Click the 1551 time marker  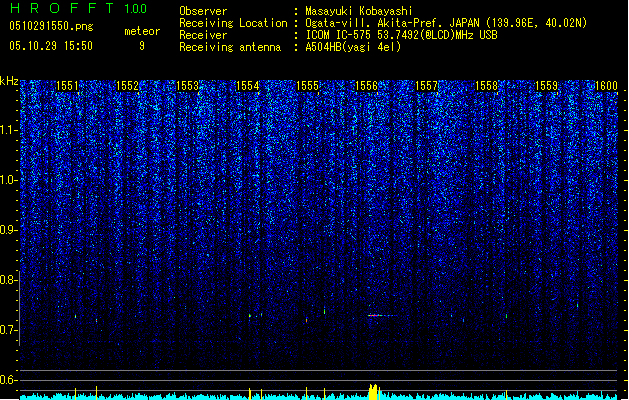(x=67, y=86)
